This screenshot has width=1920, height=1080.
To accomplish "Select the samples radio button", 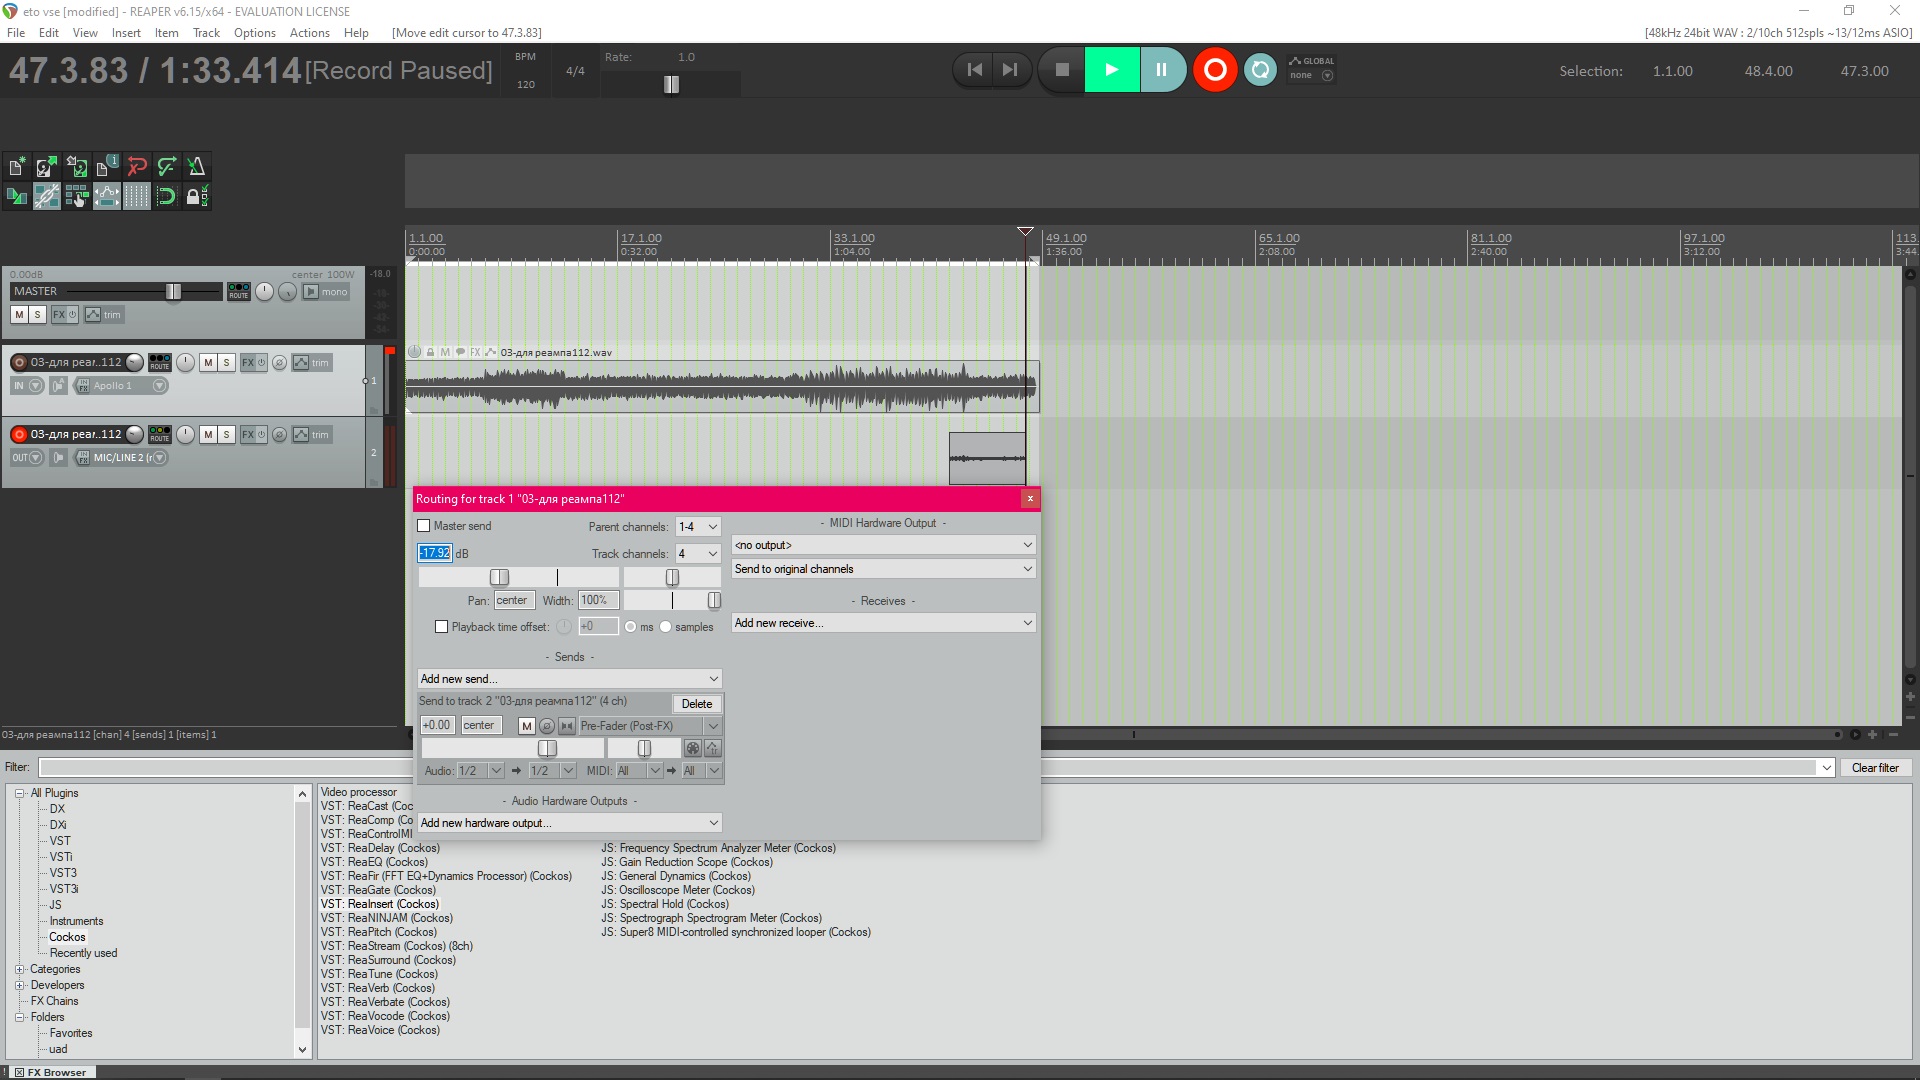I will pyautogui.click(x=666, y=627).
